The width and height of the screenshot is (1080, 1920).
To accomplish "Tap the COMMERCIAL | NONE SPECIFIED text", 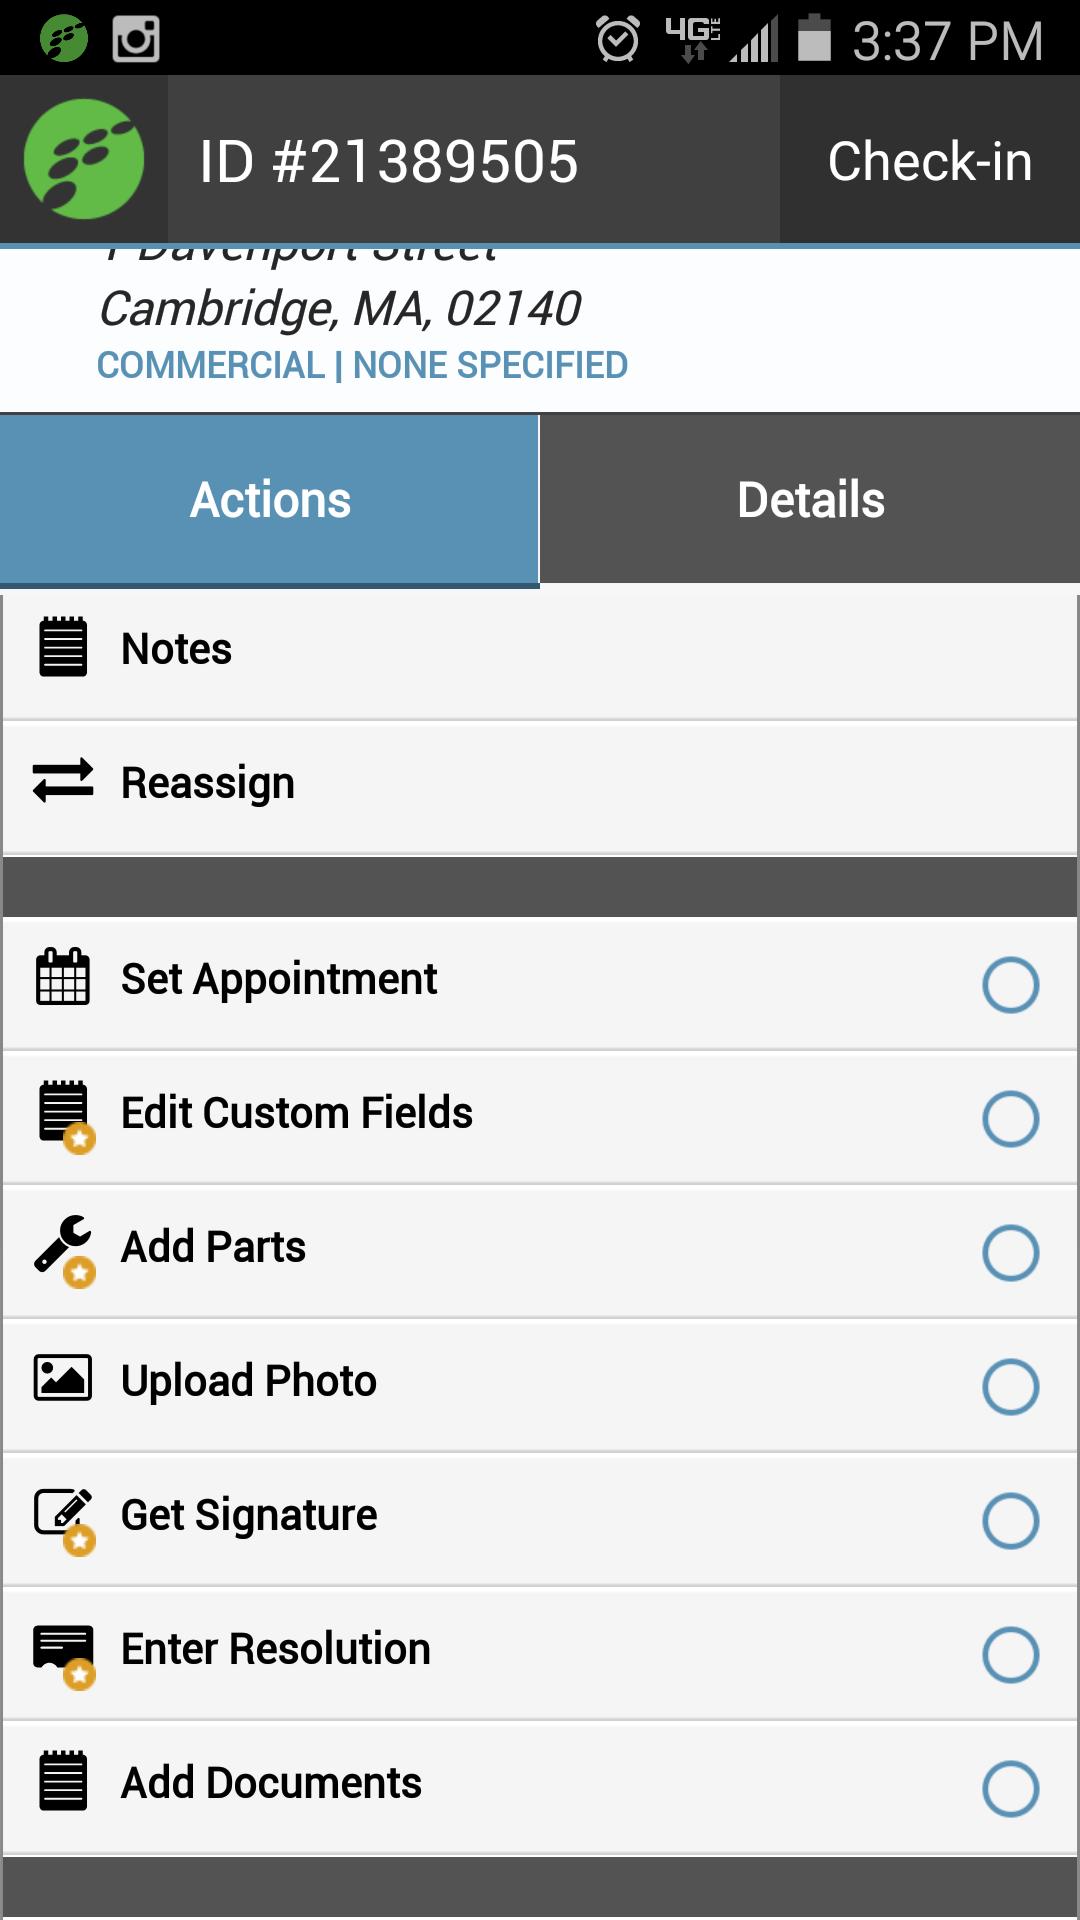I will [x=362, y=365].
